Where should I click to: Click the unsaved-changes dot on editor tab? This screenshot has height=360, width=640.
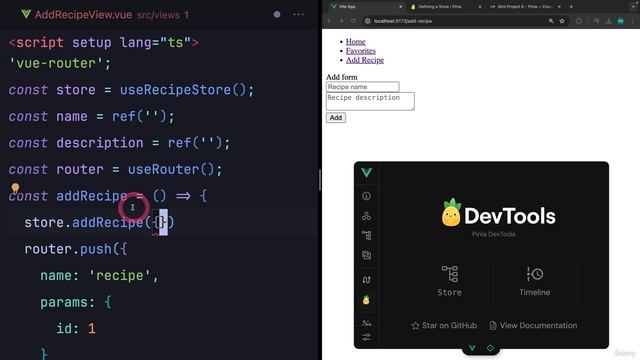pyautogui.click(x=277, y=14)
